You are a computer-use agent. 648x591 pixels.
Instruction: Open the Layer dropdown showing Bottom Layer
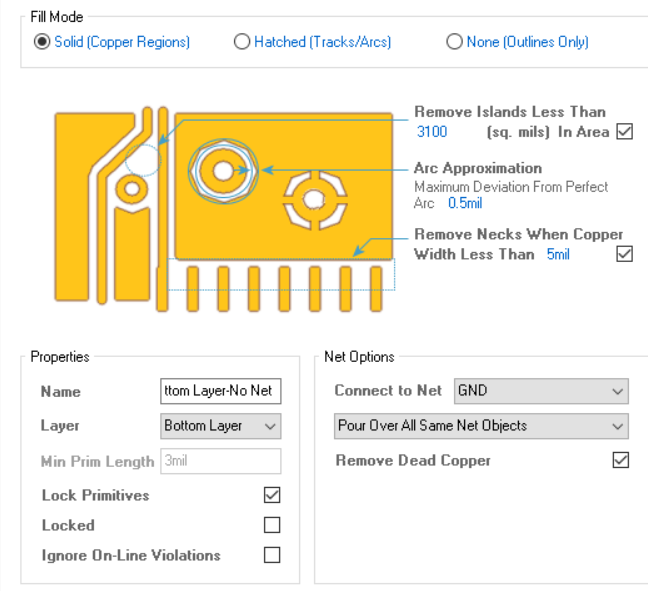click(x=221, y=426)
